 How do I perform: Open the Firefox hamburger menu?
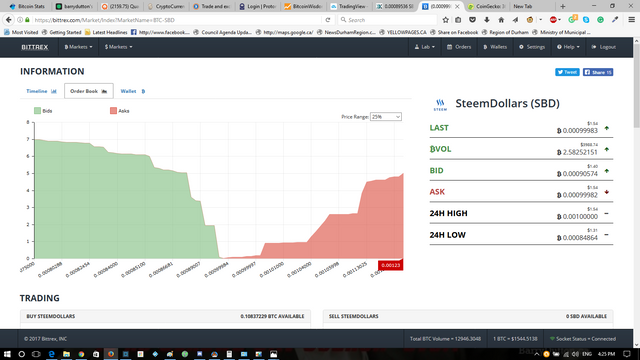click(631, 20)
